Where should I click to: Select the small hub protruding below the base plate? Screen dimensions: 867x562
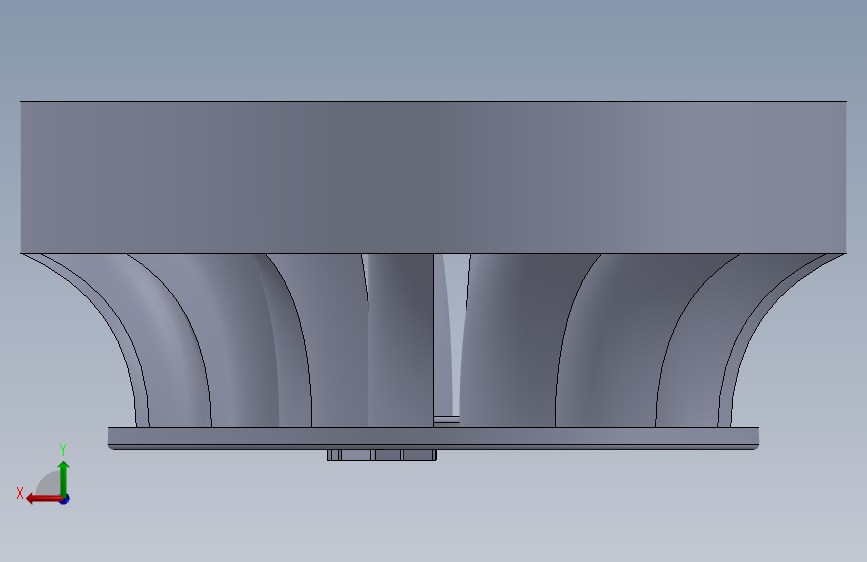(382, 455)
